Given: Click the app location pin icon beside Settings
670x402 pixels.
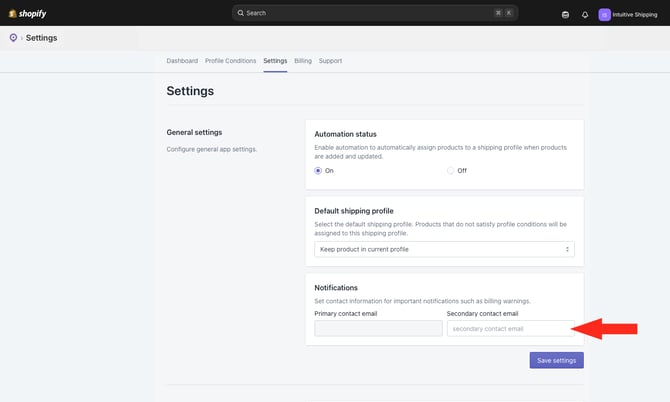Looking at the screenshot, I should [13, 38].
